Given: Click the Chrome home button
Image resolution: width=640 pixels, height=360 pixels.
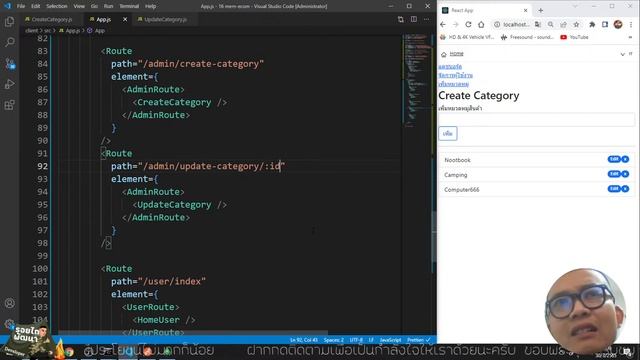Looking at the screenshot, I should pos(481,24).
